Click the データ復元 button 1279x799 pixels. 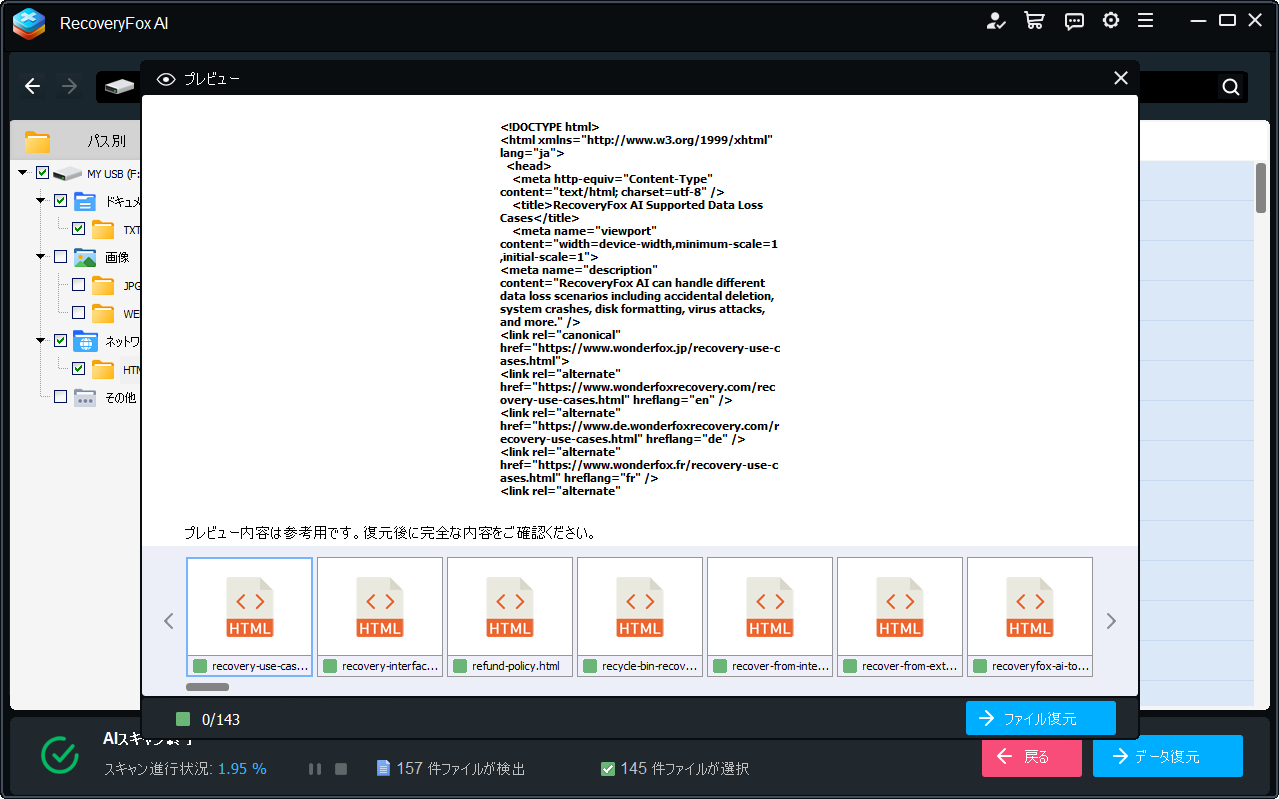point(1167,756)
